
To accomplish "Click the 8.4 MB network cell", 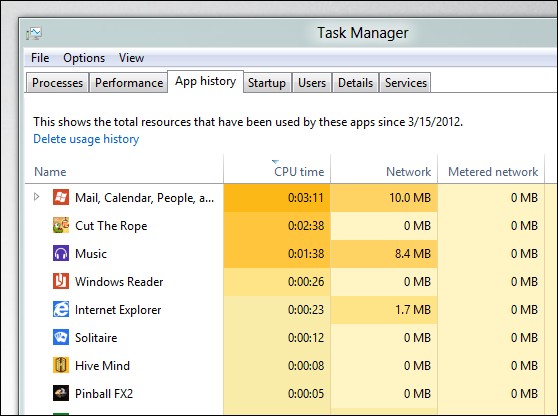I will pyautogui.click(x=384, y=254).
